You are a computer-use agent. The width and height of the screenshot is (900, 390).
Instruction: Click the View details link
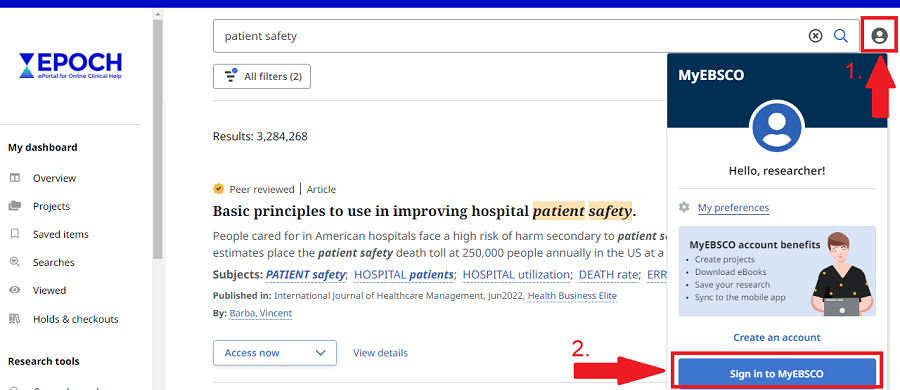coord(380,353)
